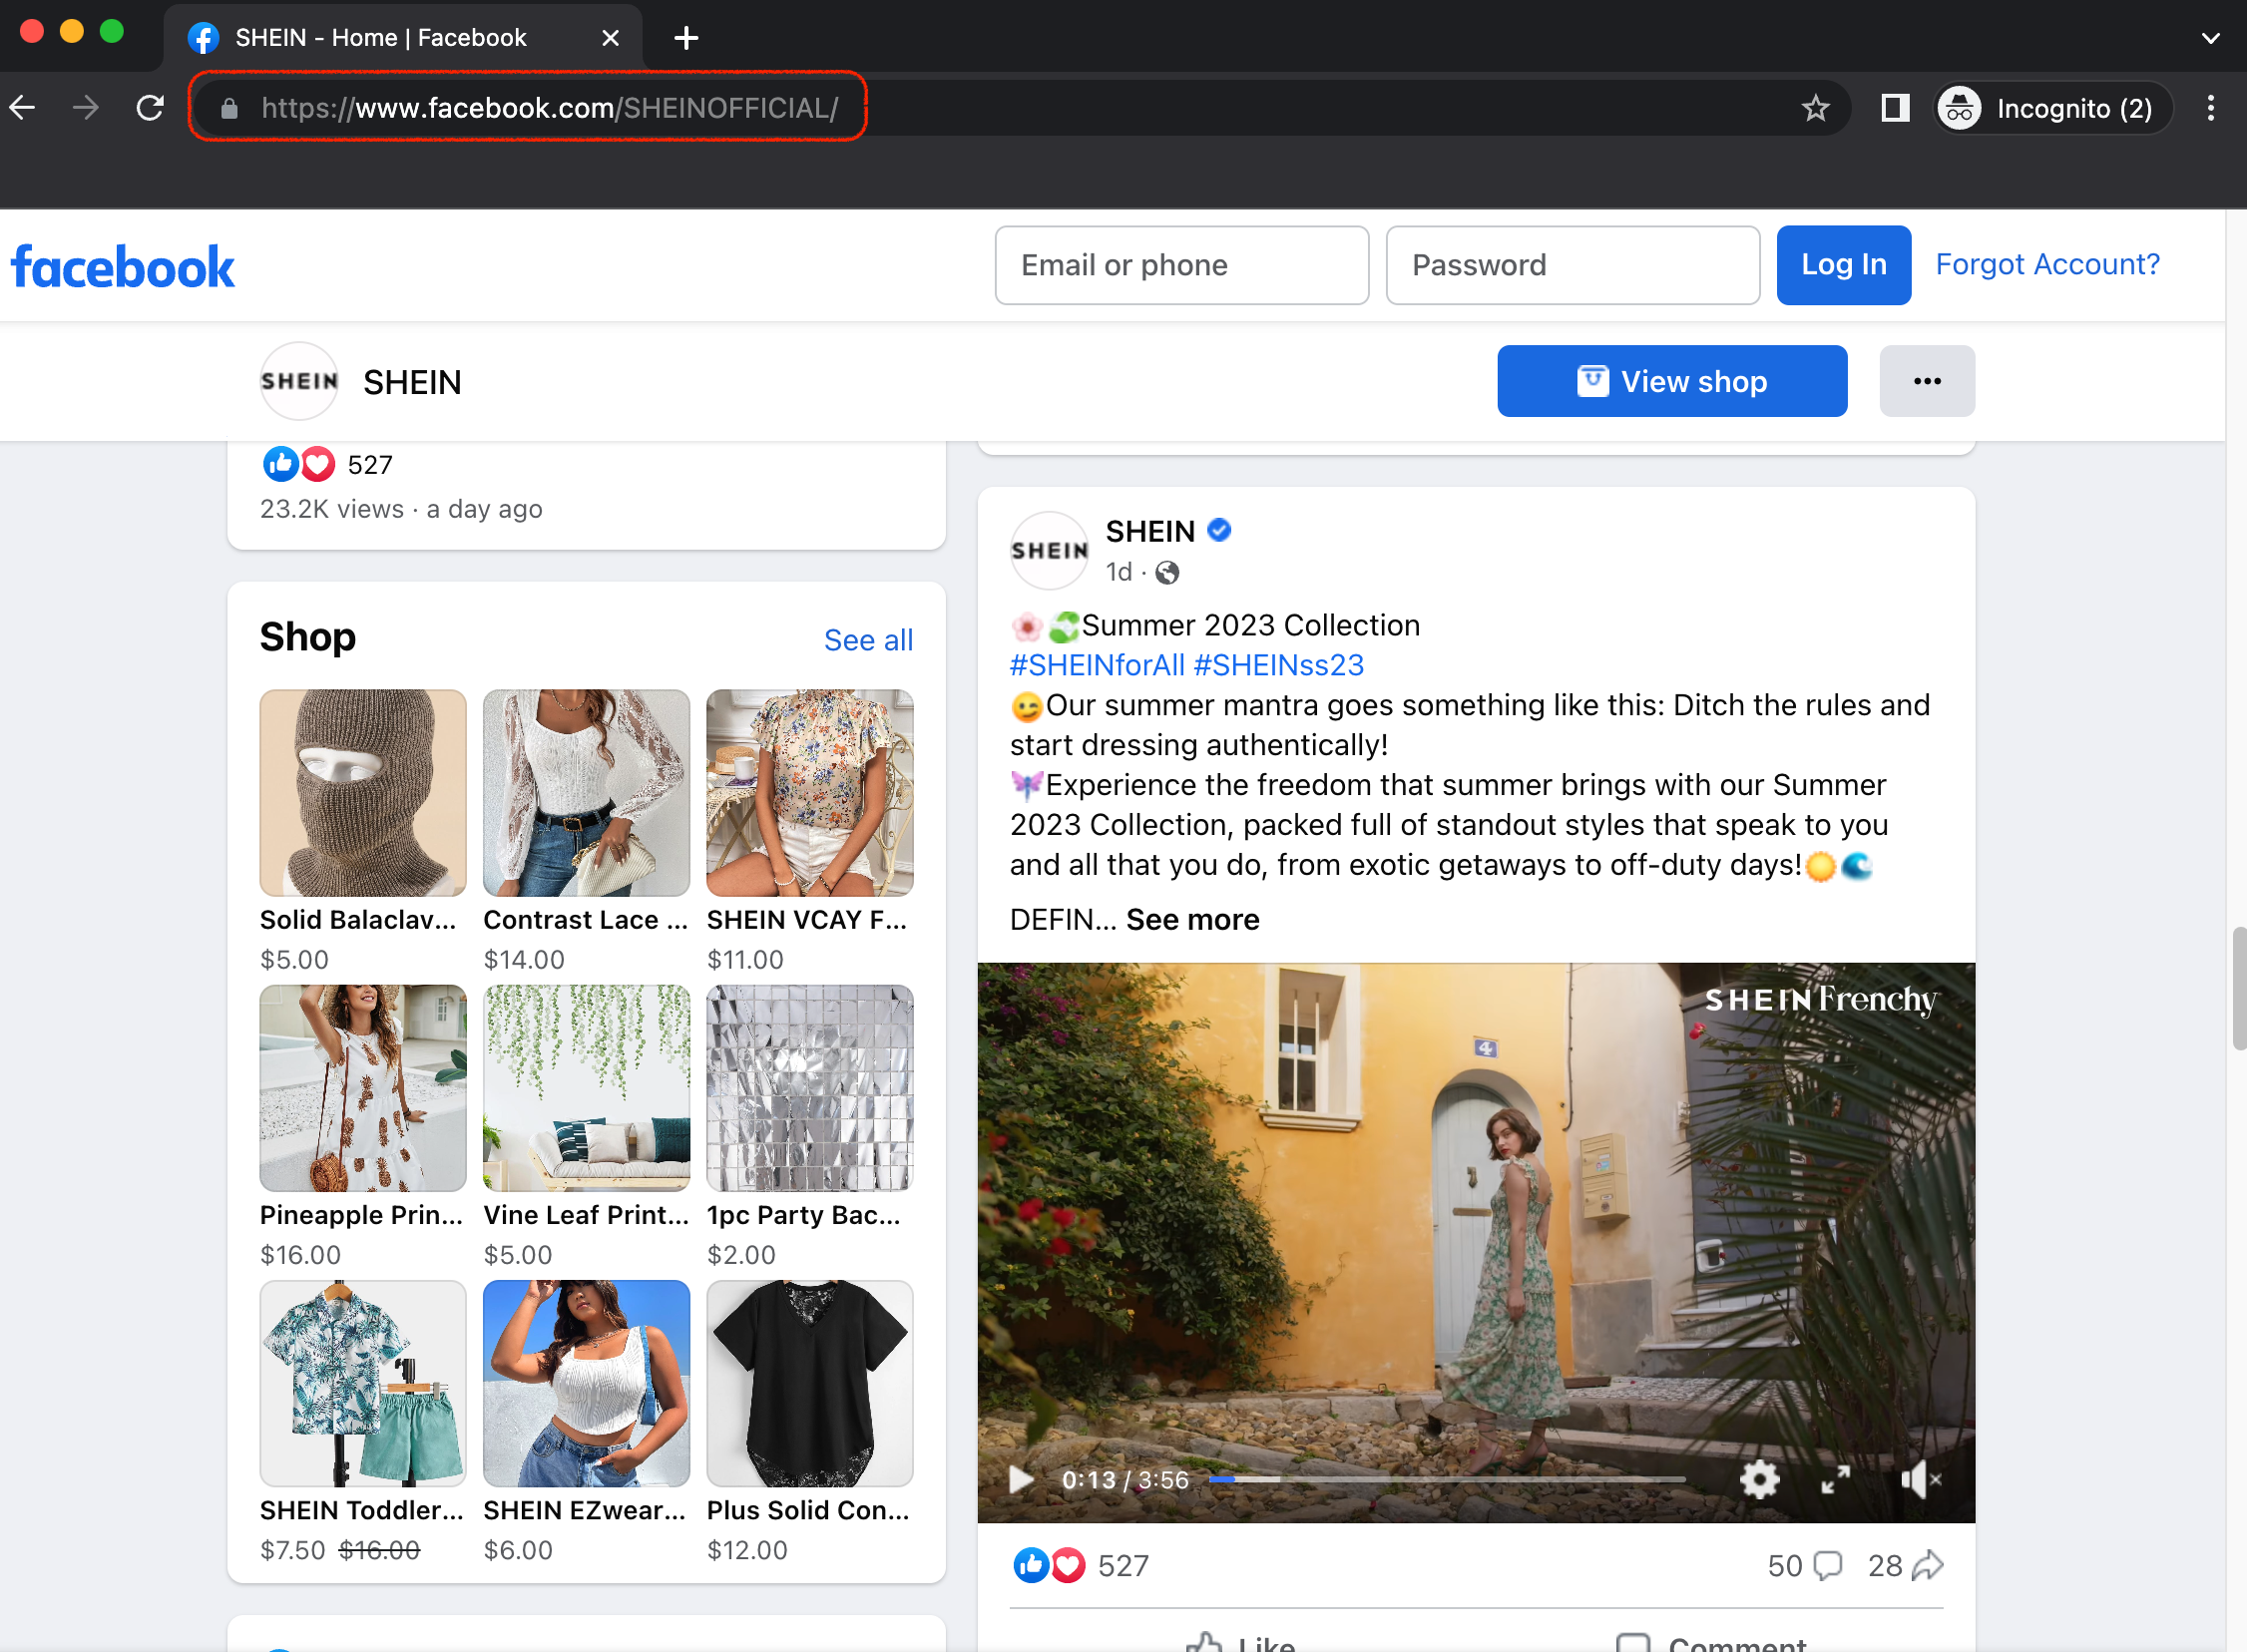Click the heart reaction icon under the video
Image resolution: width=2247 pixels, height=1652 pixels.
(x=1068, y=1565)
